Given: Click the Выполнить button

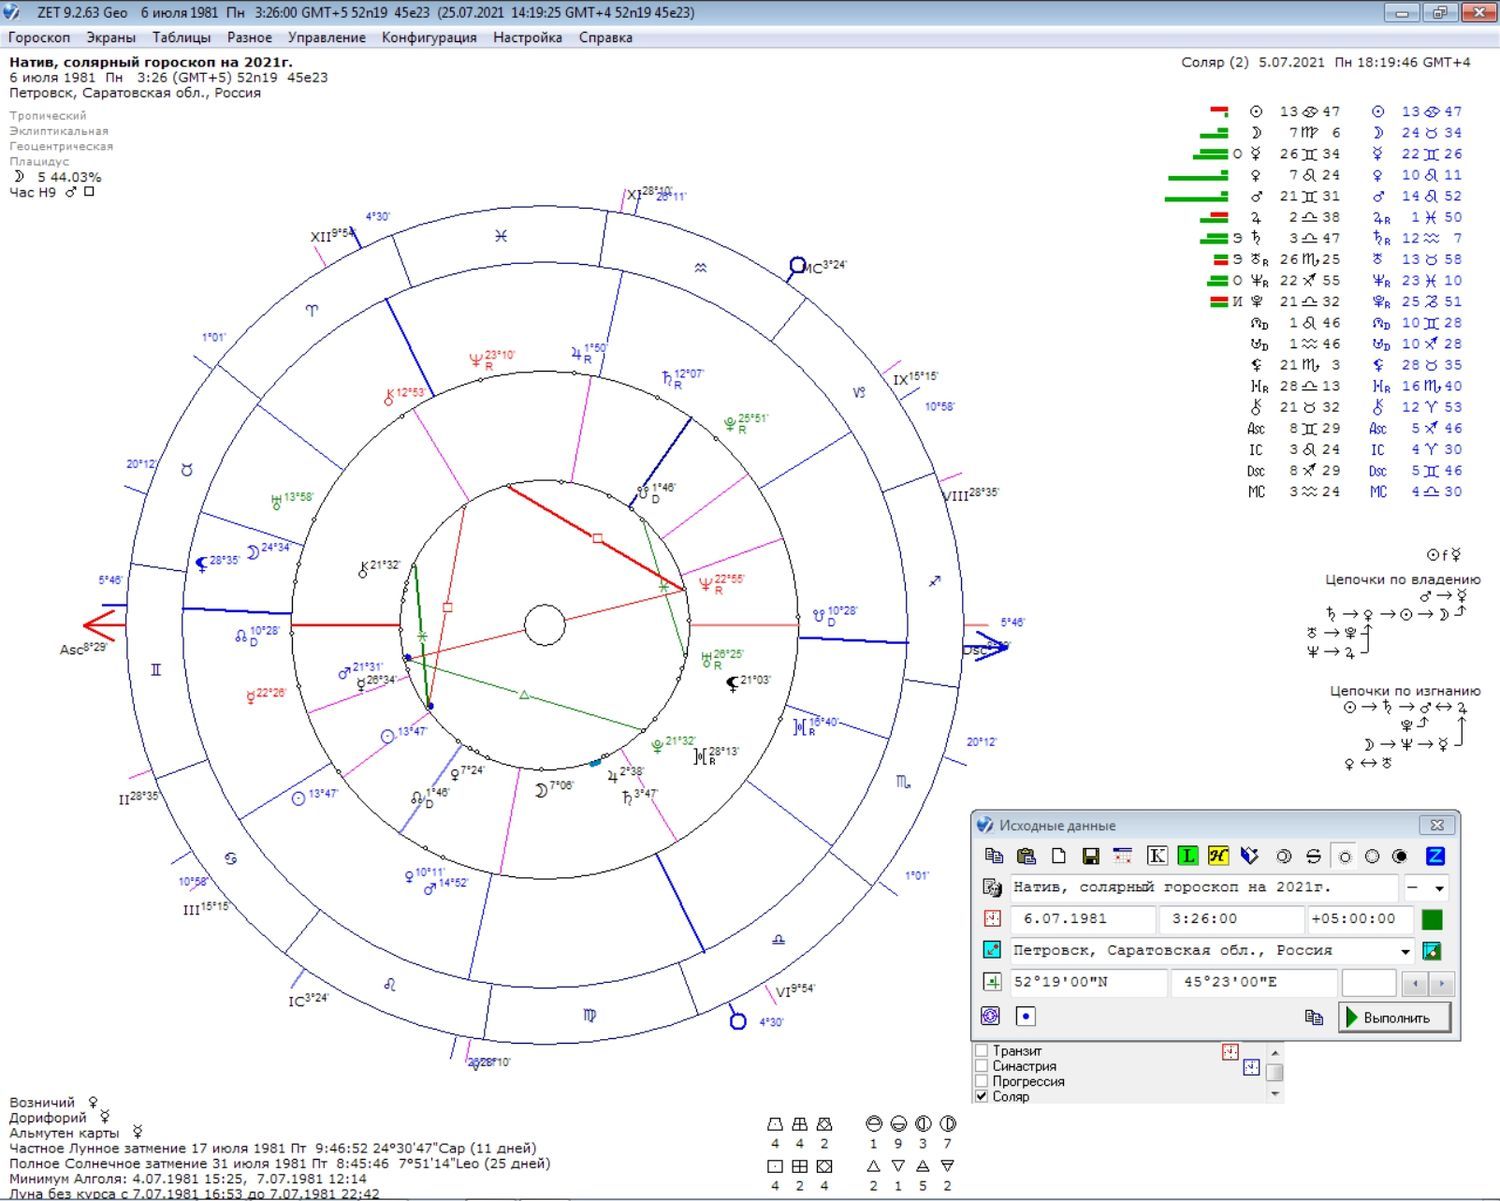Looking at the screenshot, I should pos(1394,1017).
